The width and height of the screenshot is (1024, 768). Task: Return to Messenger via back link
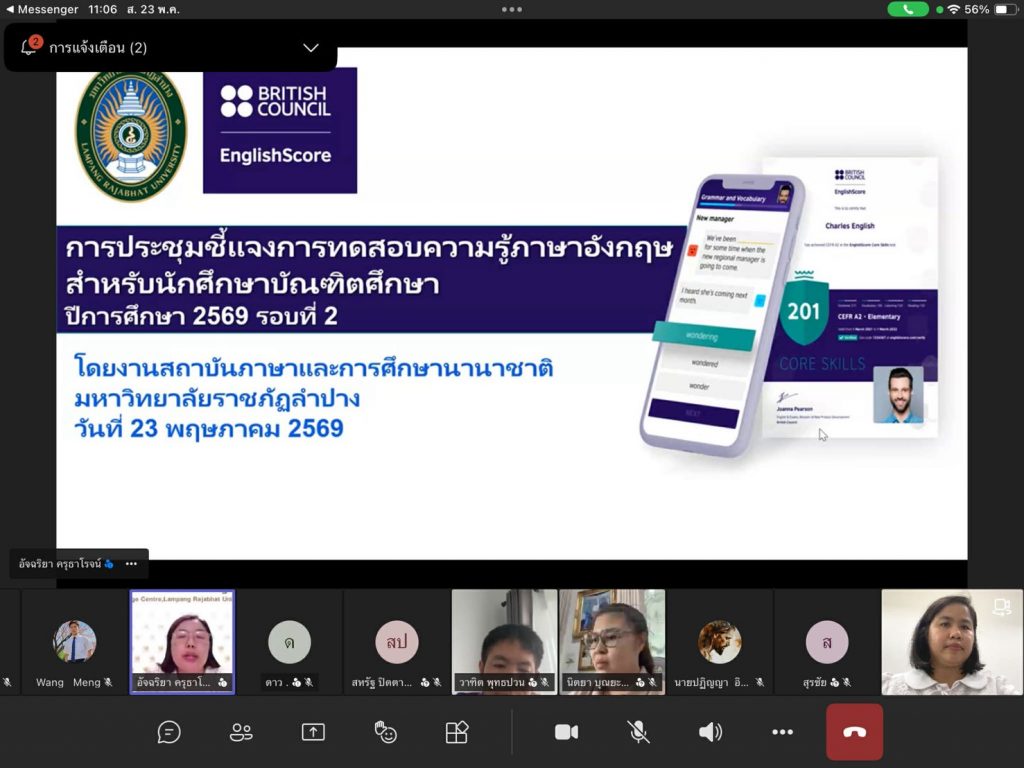point(42,9)
